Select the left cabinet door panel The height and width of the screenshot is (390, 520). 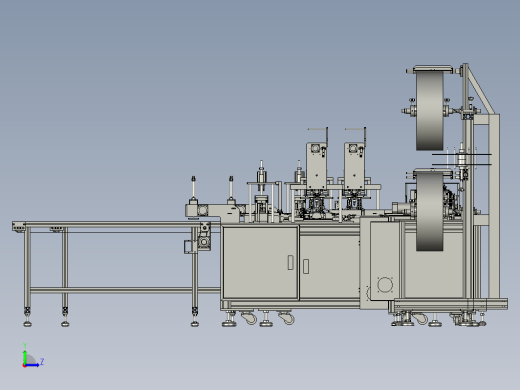click(x=260, y=263)
